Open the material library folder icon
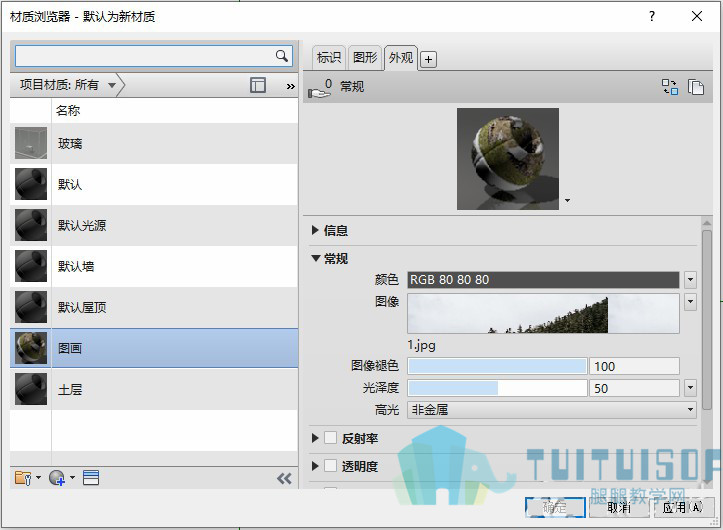The width and height of the screenshot is (723, 530). pyautogui.click(x=23, y=477)
